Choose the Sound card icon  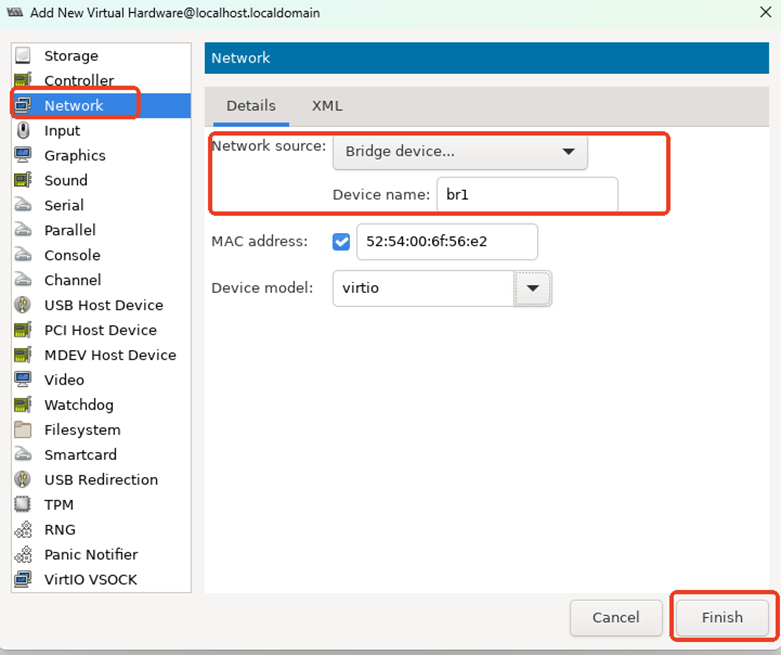click(23, 180)
